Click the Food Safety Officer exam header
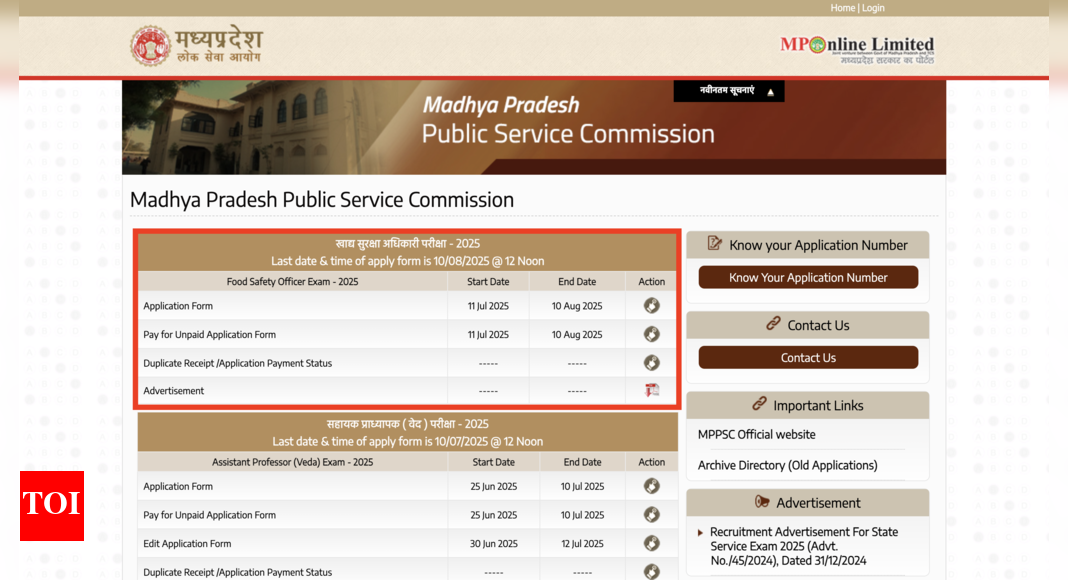The height and width of the screenshot is (580, 1068). point(407,252)
